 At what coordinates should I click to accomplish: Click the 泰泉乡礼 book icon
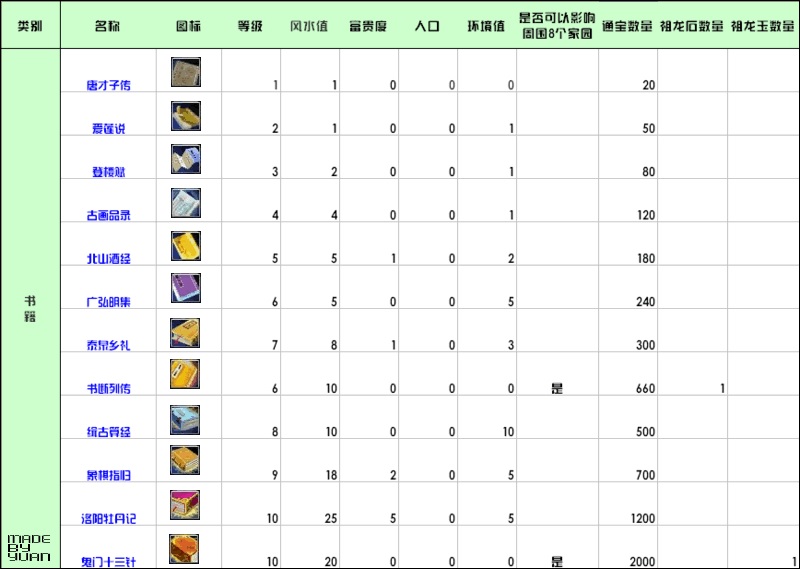(185, 333)
